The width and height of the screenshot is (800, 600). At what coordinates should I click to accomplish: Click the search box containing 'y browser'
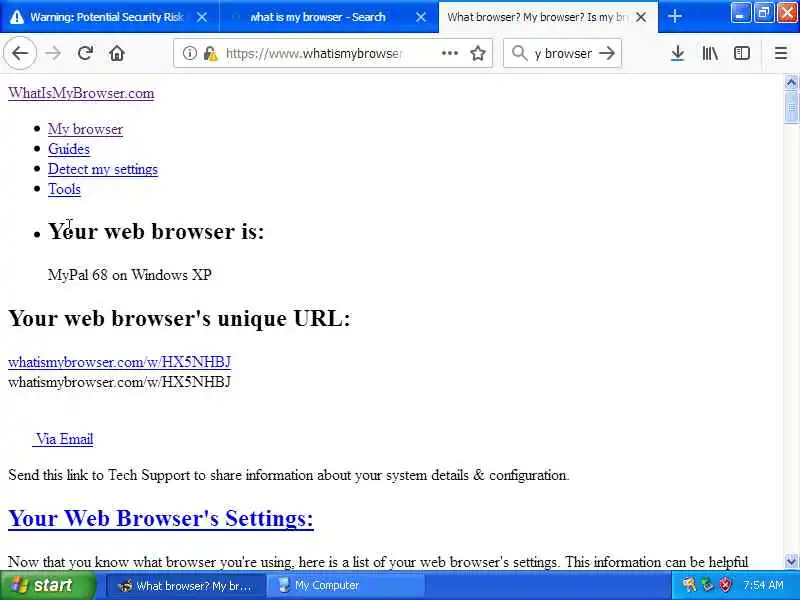click(563, 53)
